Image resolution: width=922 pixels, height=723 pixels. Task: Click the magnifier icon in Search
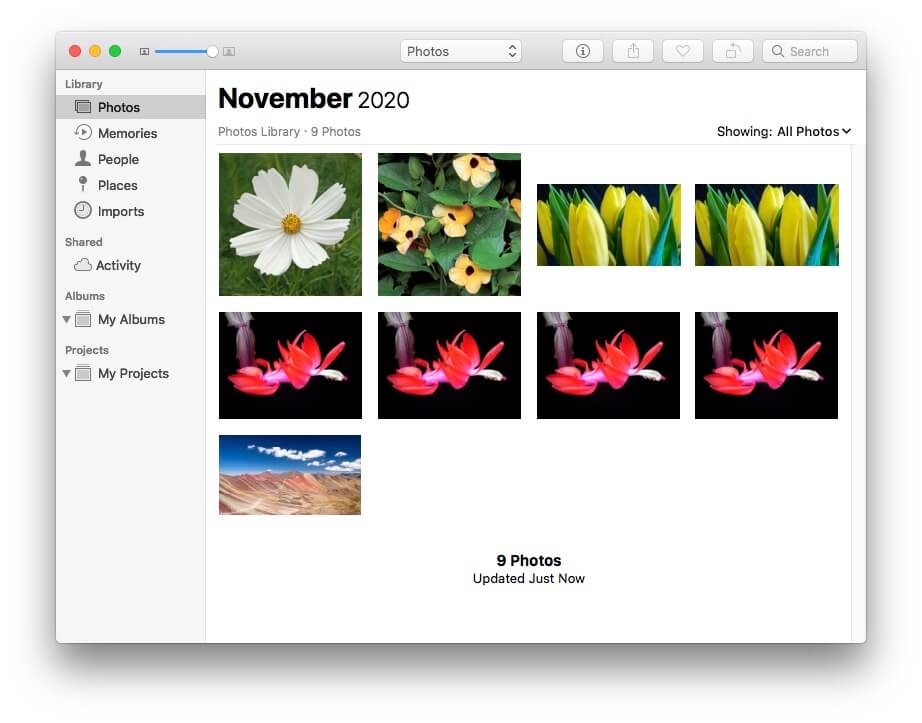pos(777,51)
